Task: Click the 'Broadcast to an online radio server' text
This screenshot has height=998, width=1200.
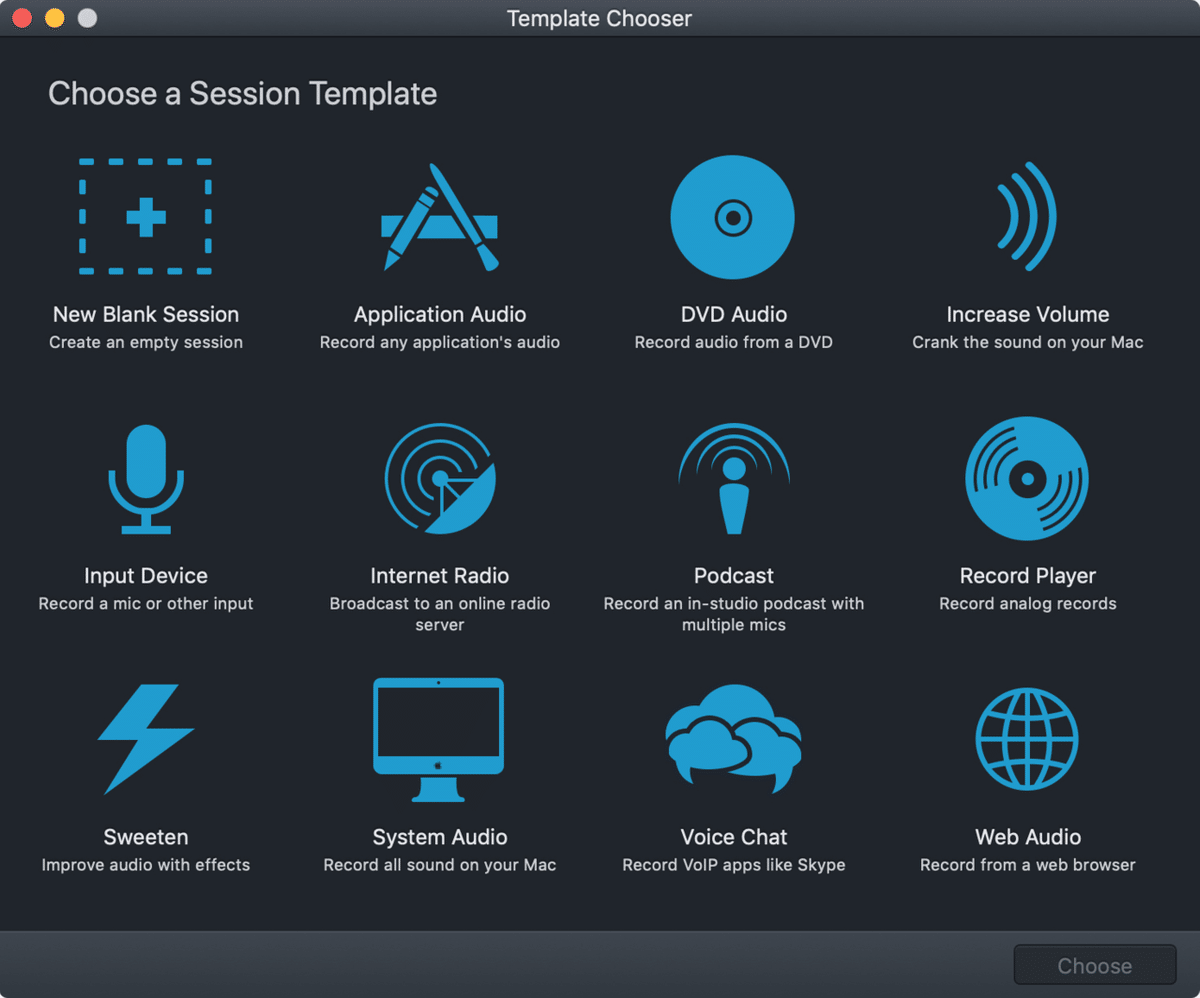Action: (x=440, y=614)
